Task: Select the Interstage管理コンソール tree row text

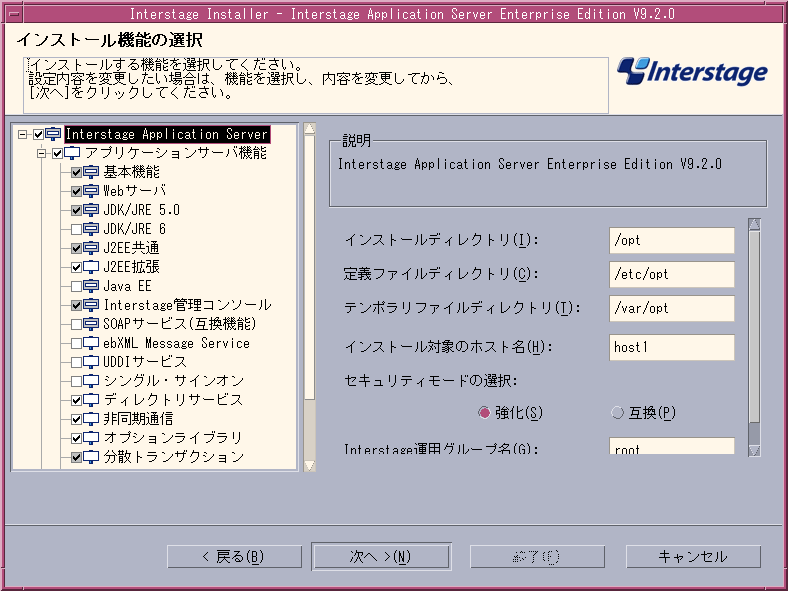Action: coord(187,305)
